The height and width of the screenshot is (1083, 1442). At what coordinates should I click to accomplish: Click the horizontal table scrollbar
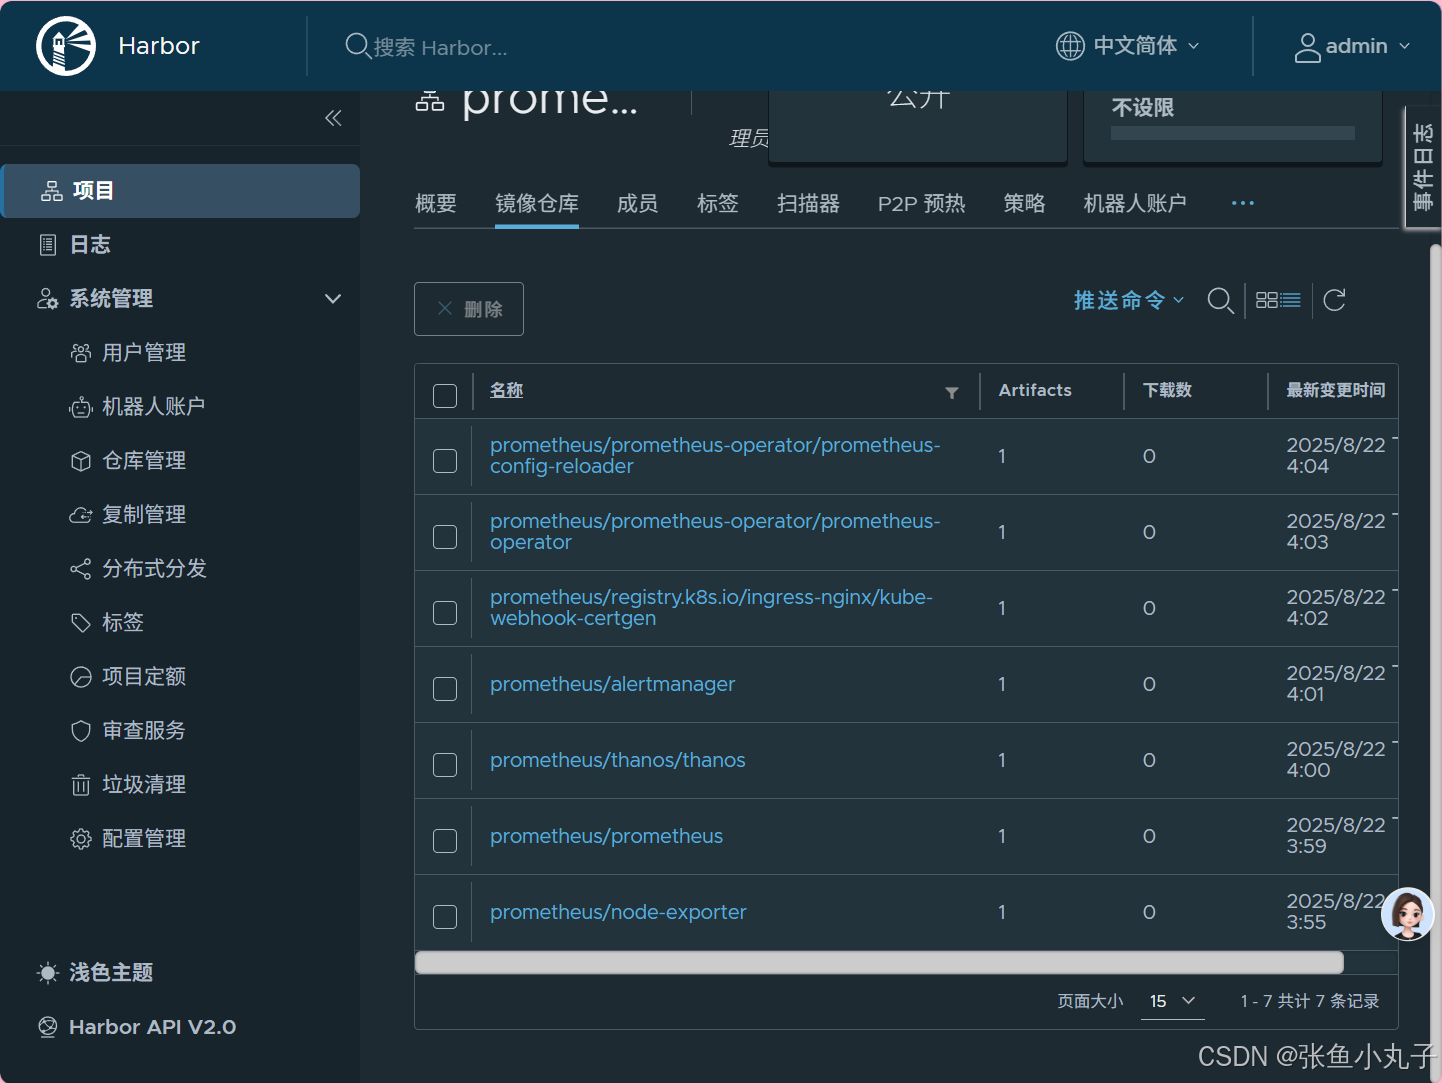pyautogui.click(x=879, y=962)
